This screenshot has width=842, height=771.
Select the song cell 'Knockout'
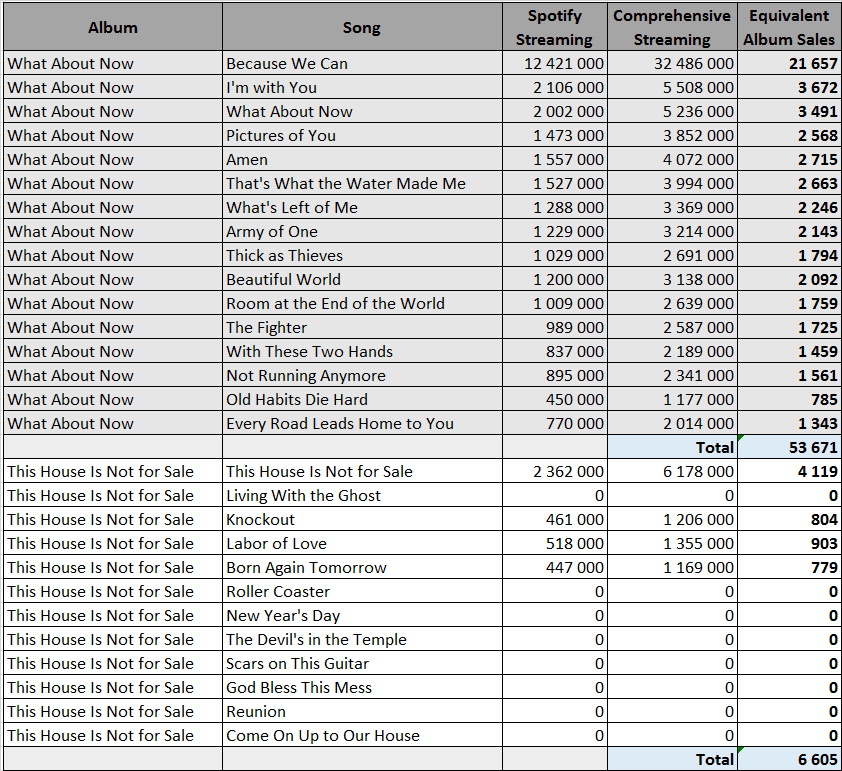(x=362, y=519)
